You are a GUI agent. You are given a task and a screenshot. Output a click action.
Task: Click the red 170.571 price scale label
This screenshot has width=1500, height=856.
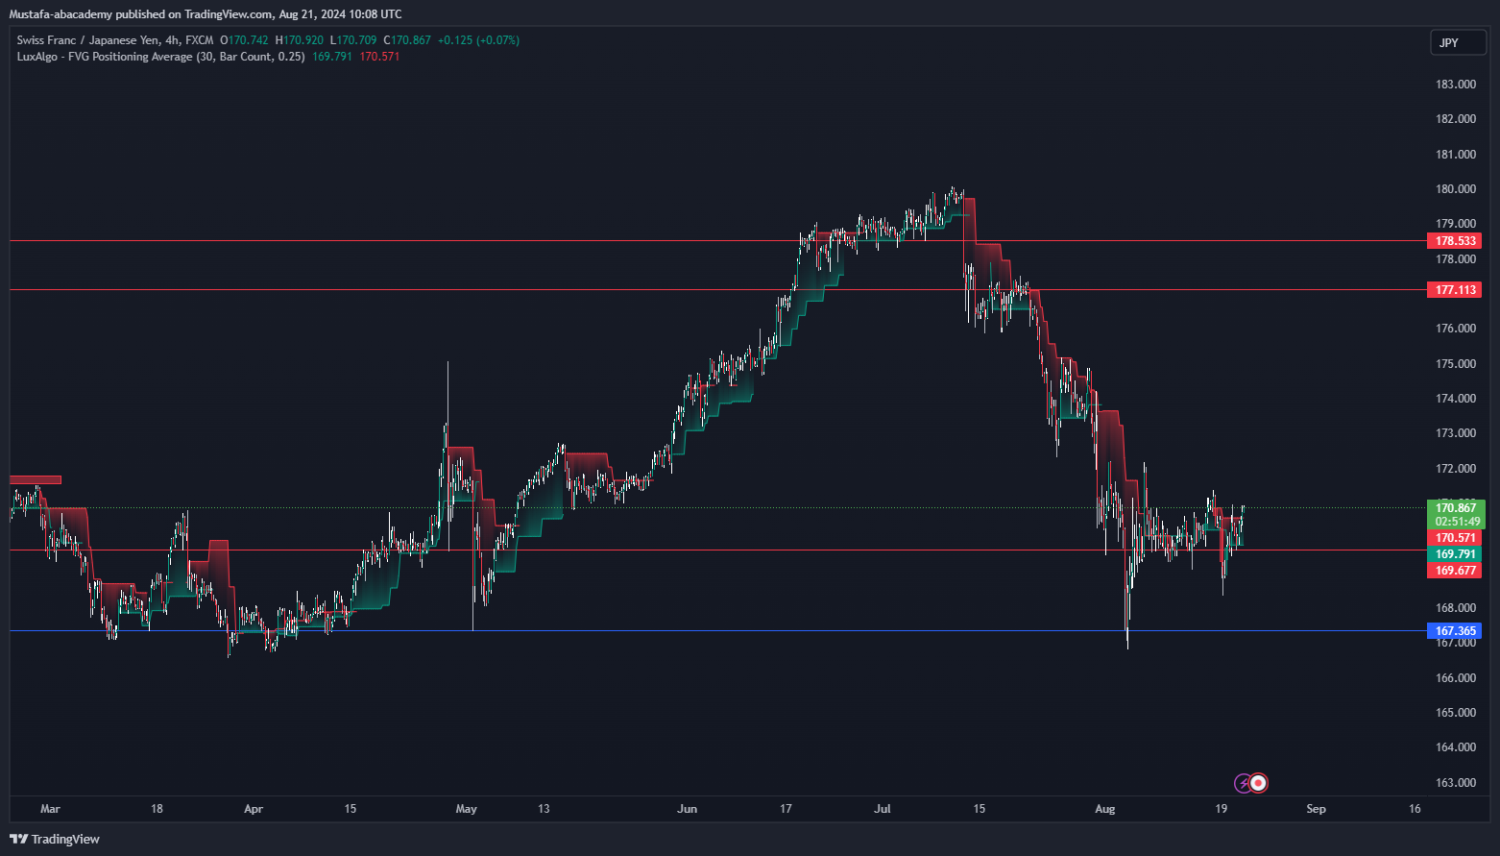point(1455,538)
